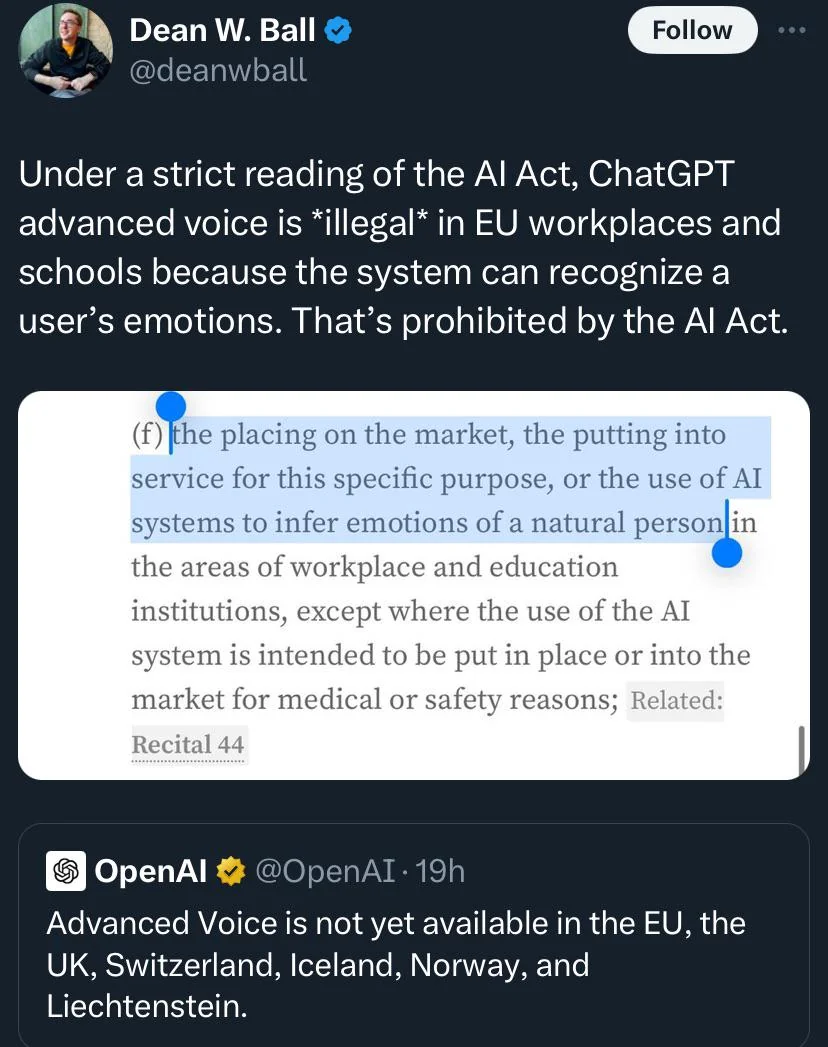This screenshot has width=828, height=1047.
Task: Open the OpenAI logo avatar
Action: [65, 871]
